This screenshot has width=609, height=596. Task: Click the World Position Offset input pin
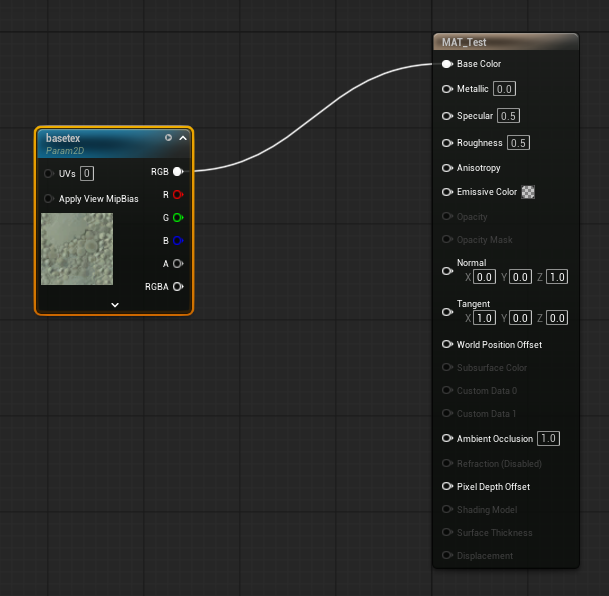[x=447, y=344]
